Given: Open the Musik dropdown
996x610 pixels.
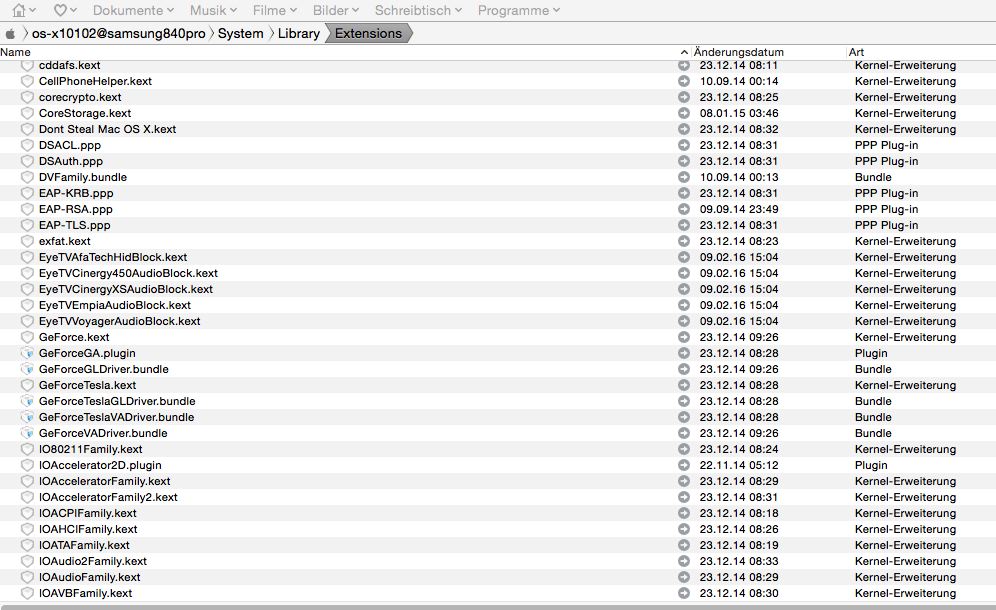Looking at the screenshot, I should (213, 10).
